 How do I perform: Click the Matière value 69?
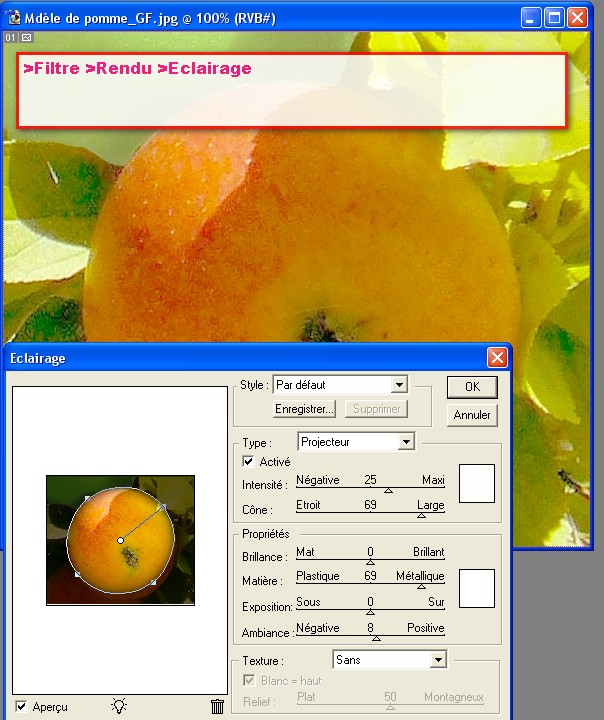pos(370,576)
